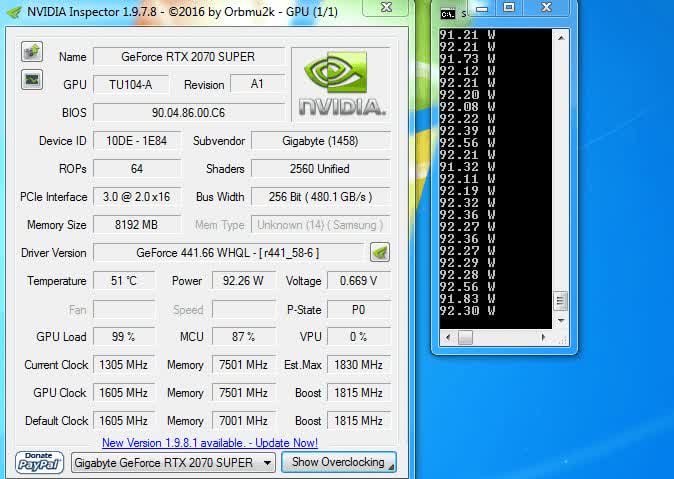This screenshot has height=479, width=674.
Task: Click the console vertical scrollbar thumb
Action: click(560, 301)
